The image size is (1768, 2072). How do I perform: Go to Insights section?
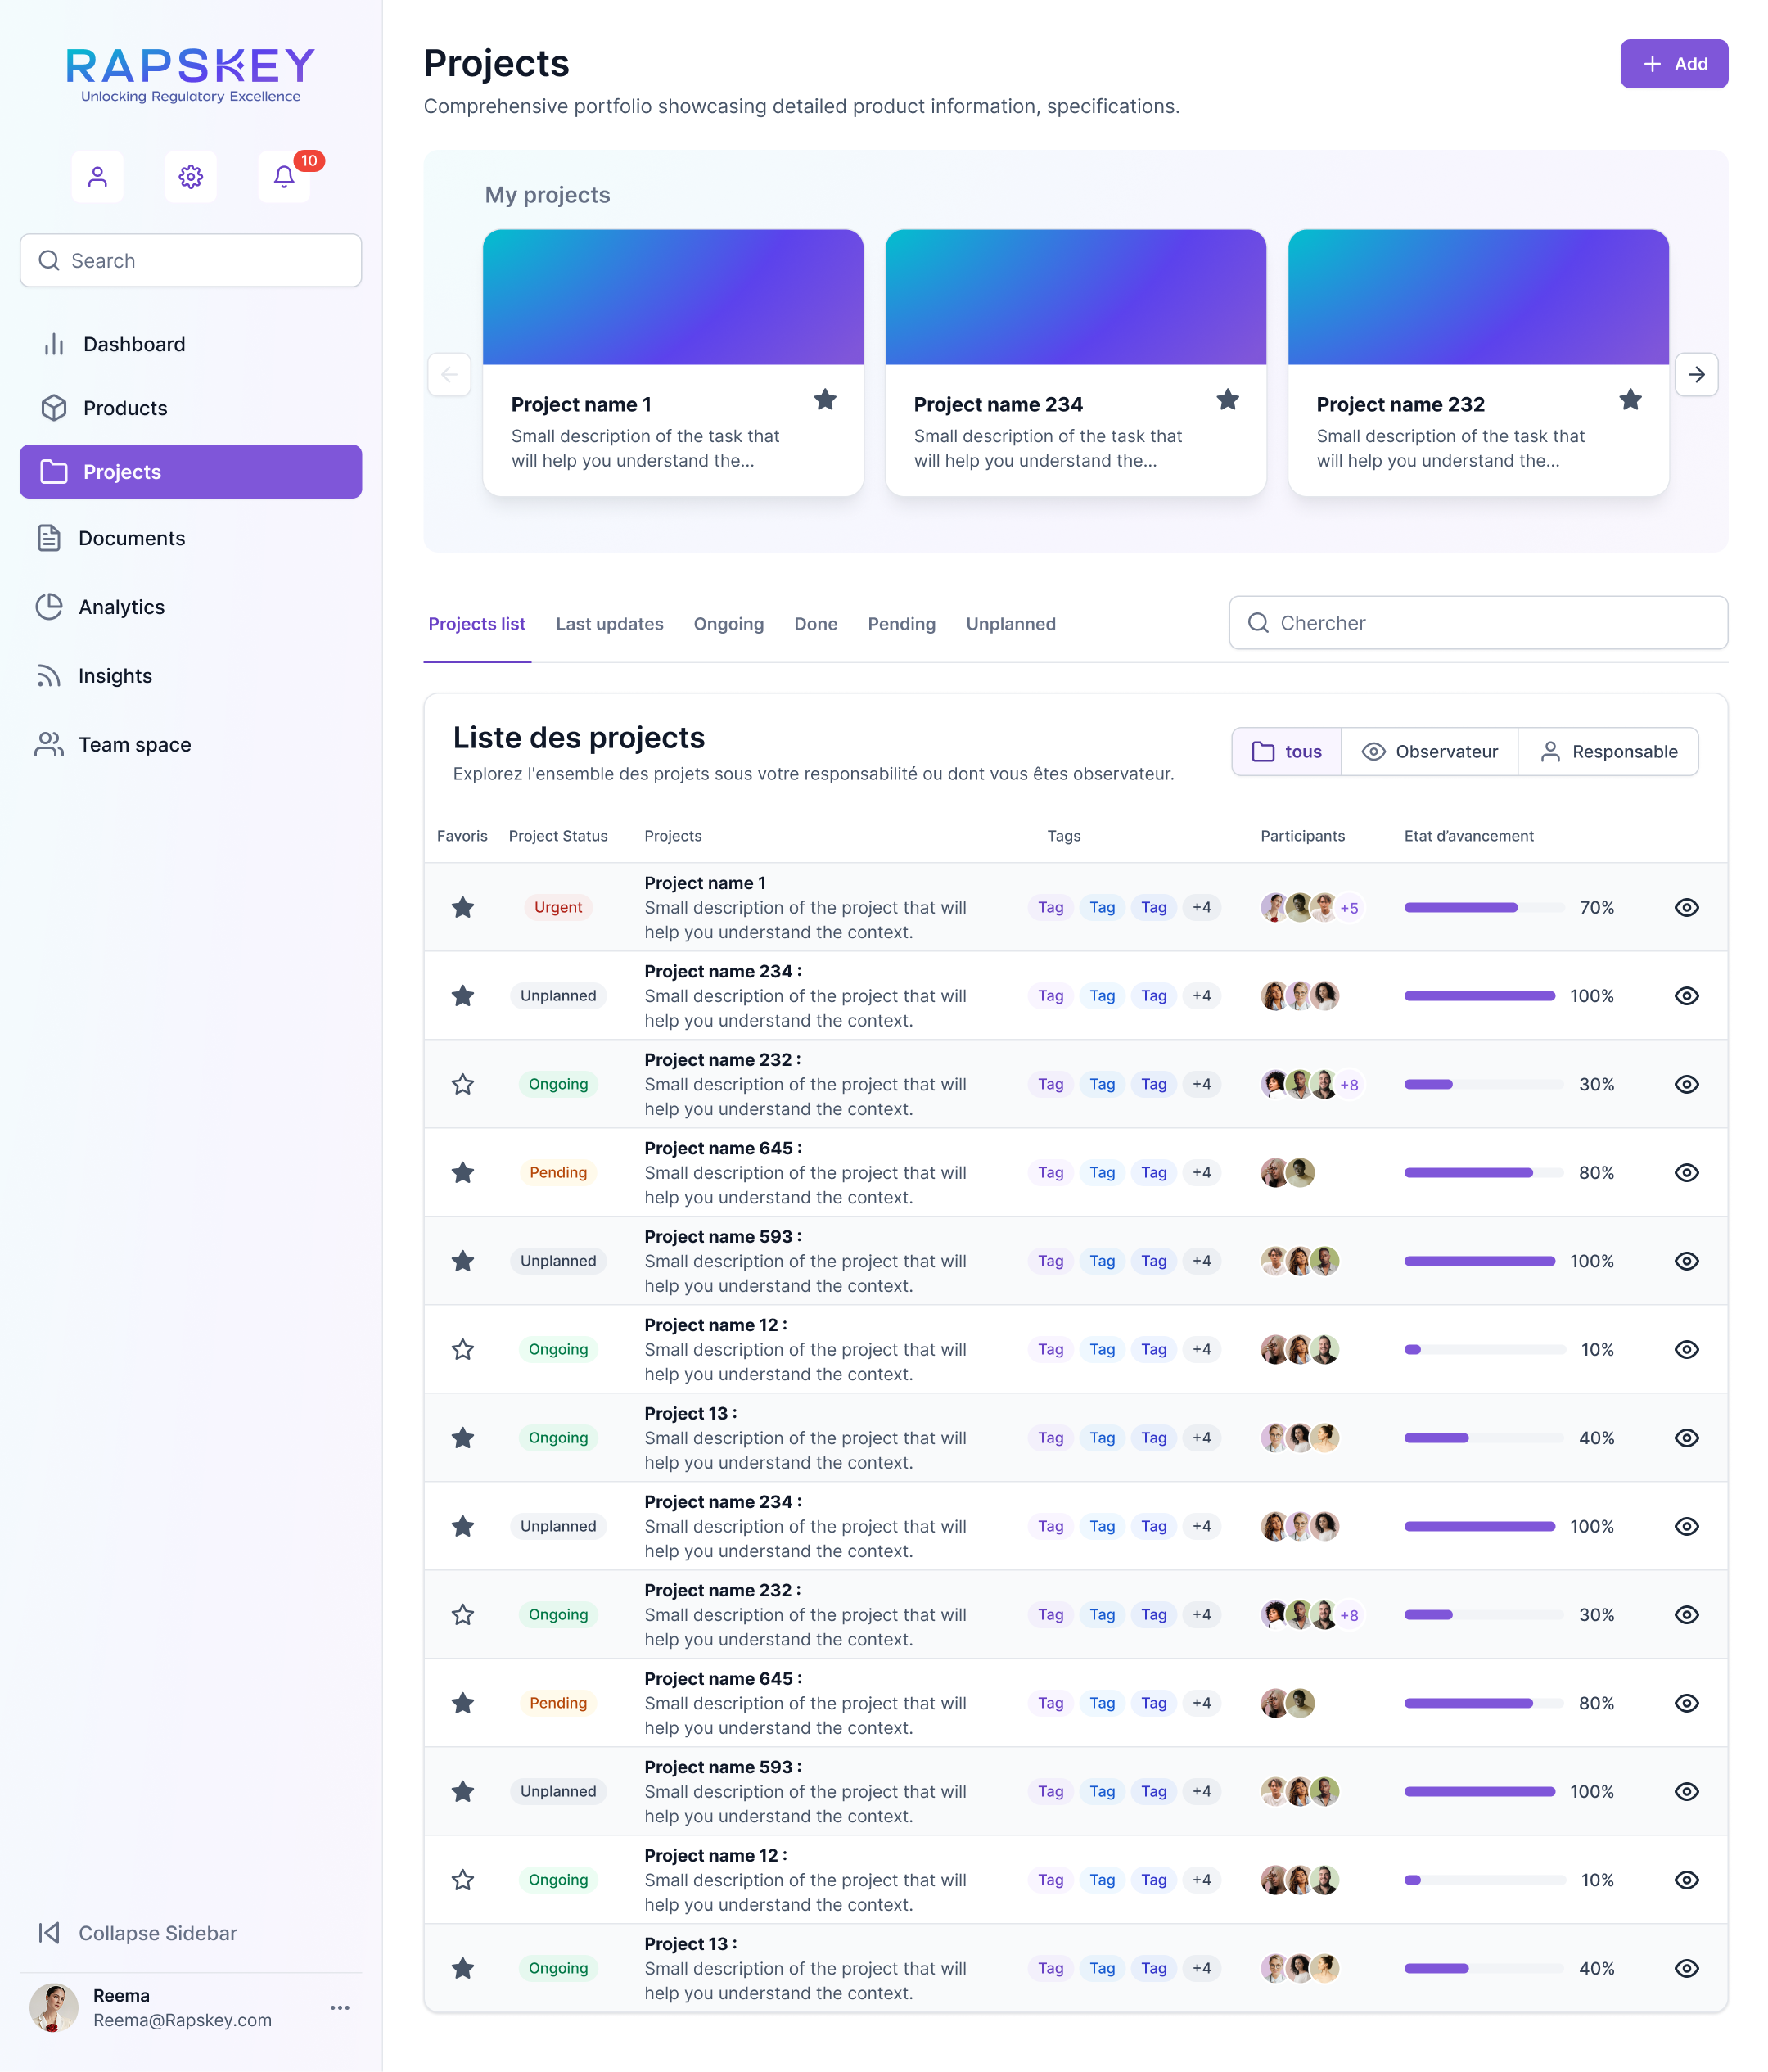[x=115, y=676]
